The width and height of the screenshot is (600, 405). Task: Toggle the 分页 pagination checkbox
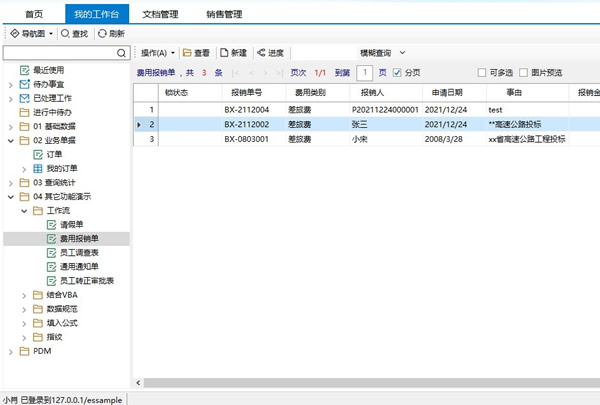click(x=397, y=72)
